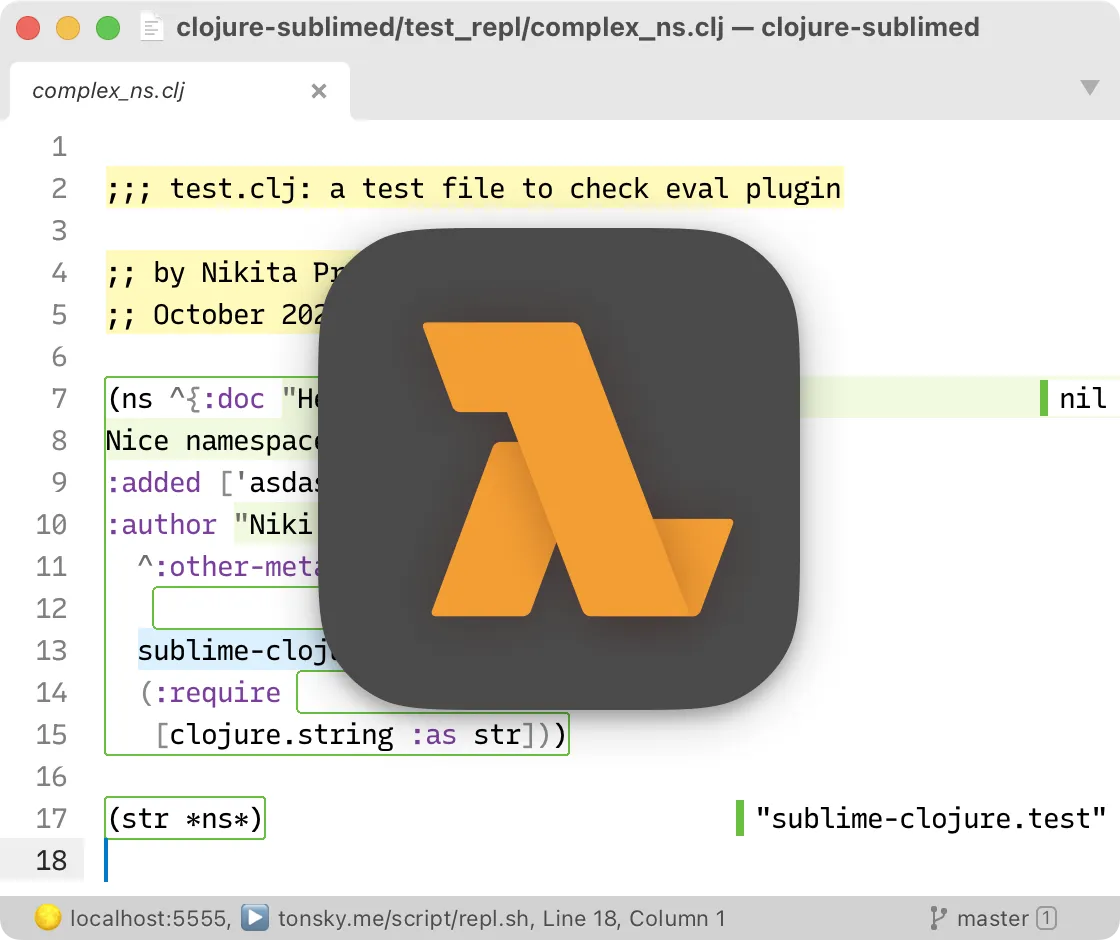Click the Line 18, Column 1 indicator

tap(634, 918)
